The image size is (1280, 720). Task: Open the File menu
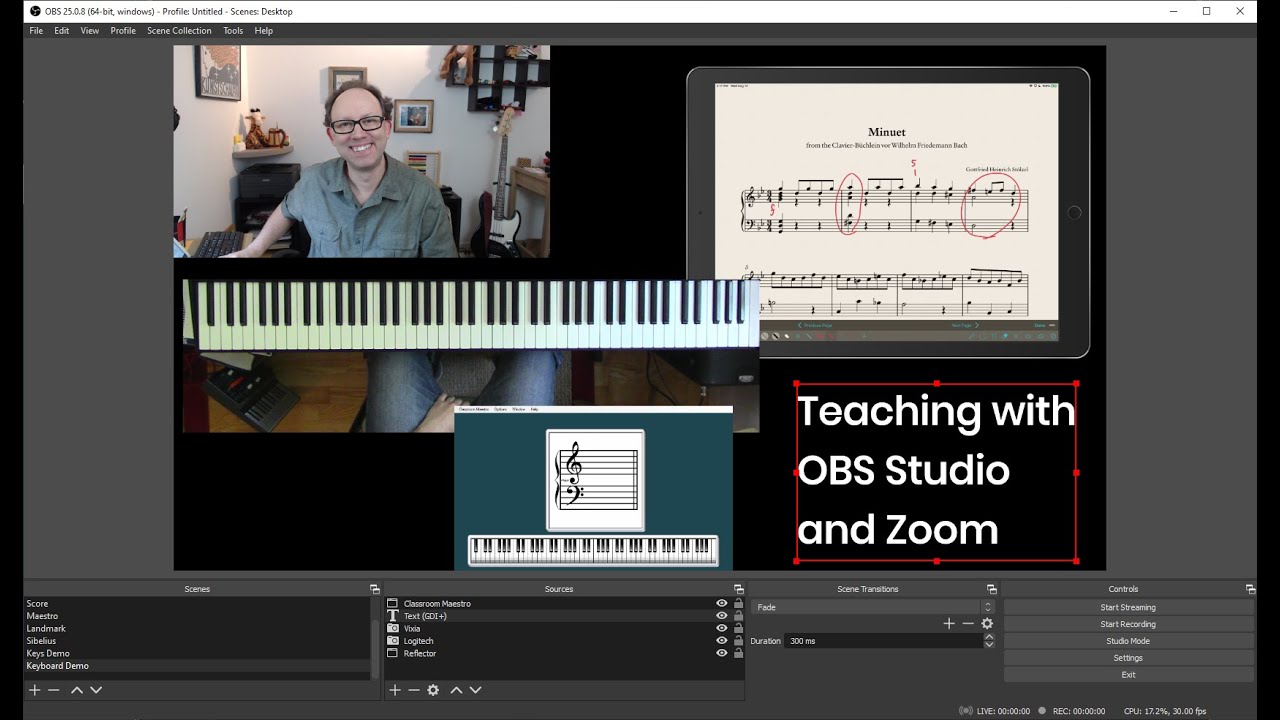tap(36, 31)
